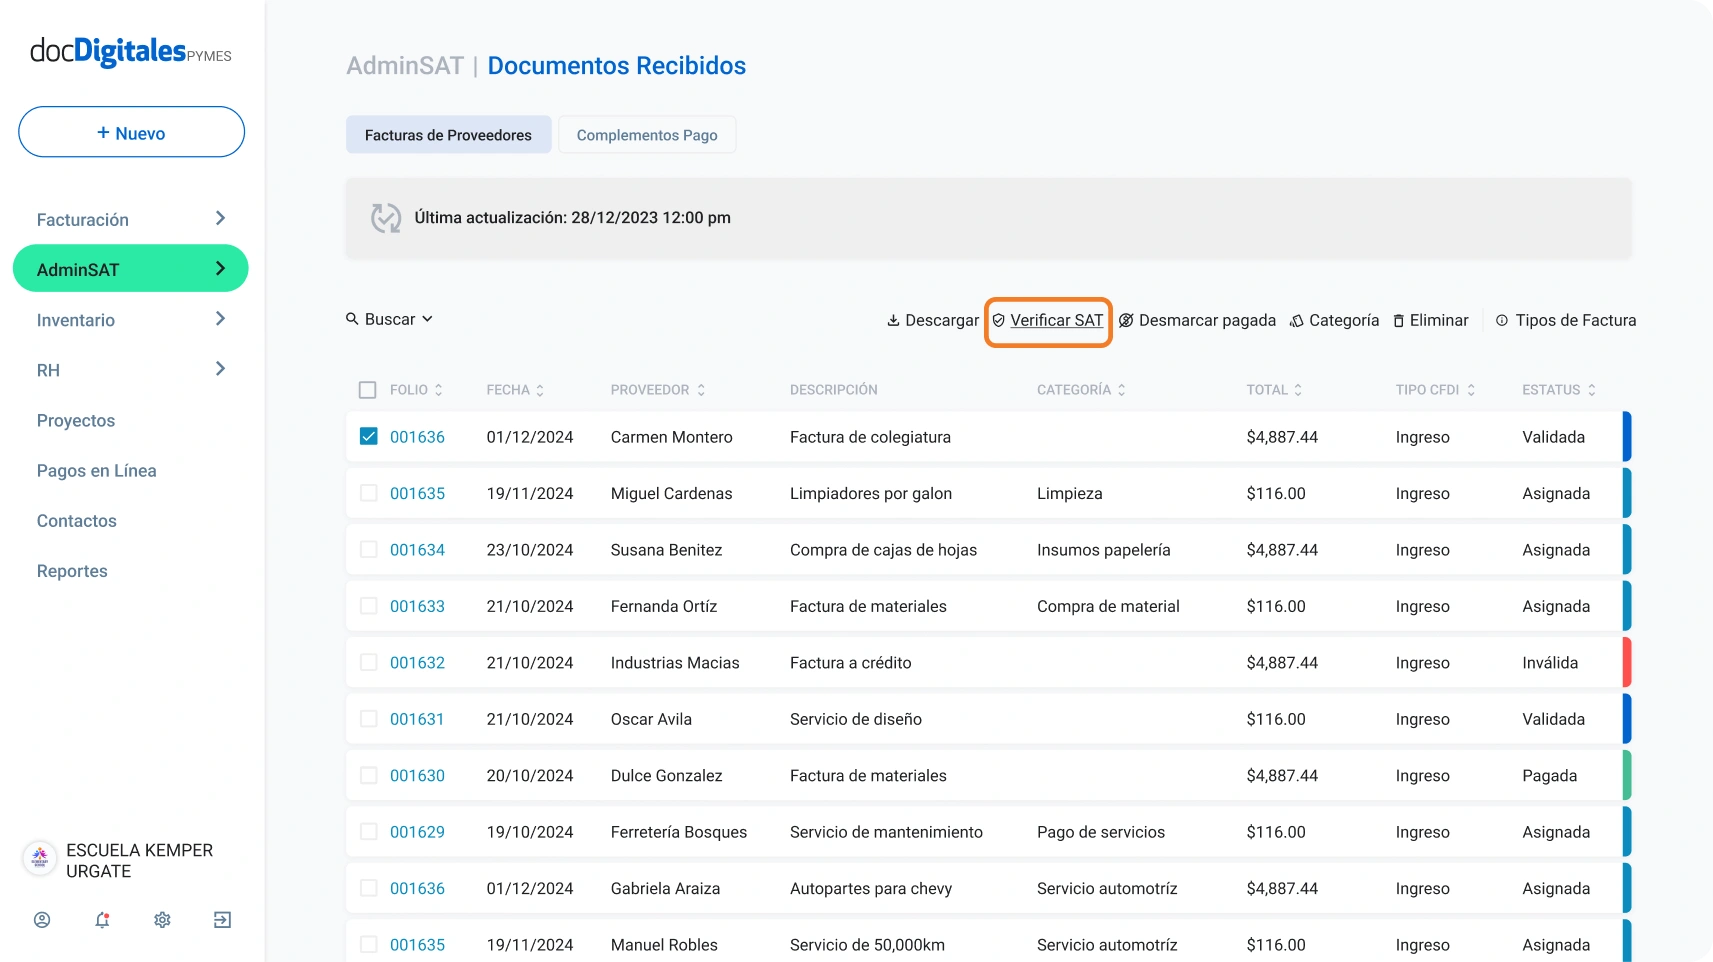Image resolution: width=1713 pixels, height=962 pixels.
Task: Click the download arrow icon beside Descargar
Action: pyautogui.click(x=893, y=320)
